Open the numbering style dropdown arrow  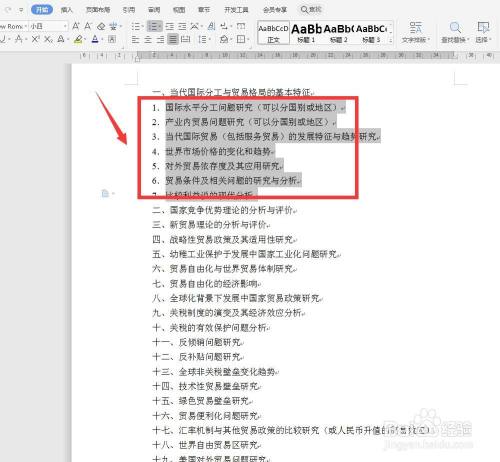[160, 26]
